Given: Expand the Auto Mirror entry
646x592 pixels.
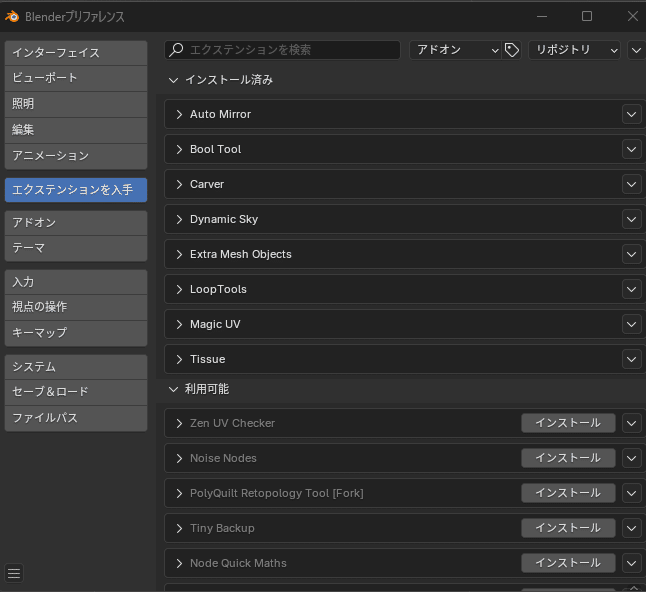Looking at the screenshot, I should tap(179, 114).
